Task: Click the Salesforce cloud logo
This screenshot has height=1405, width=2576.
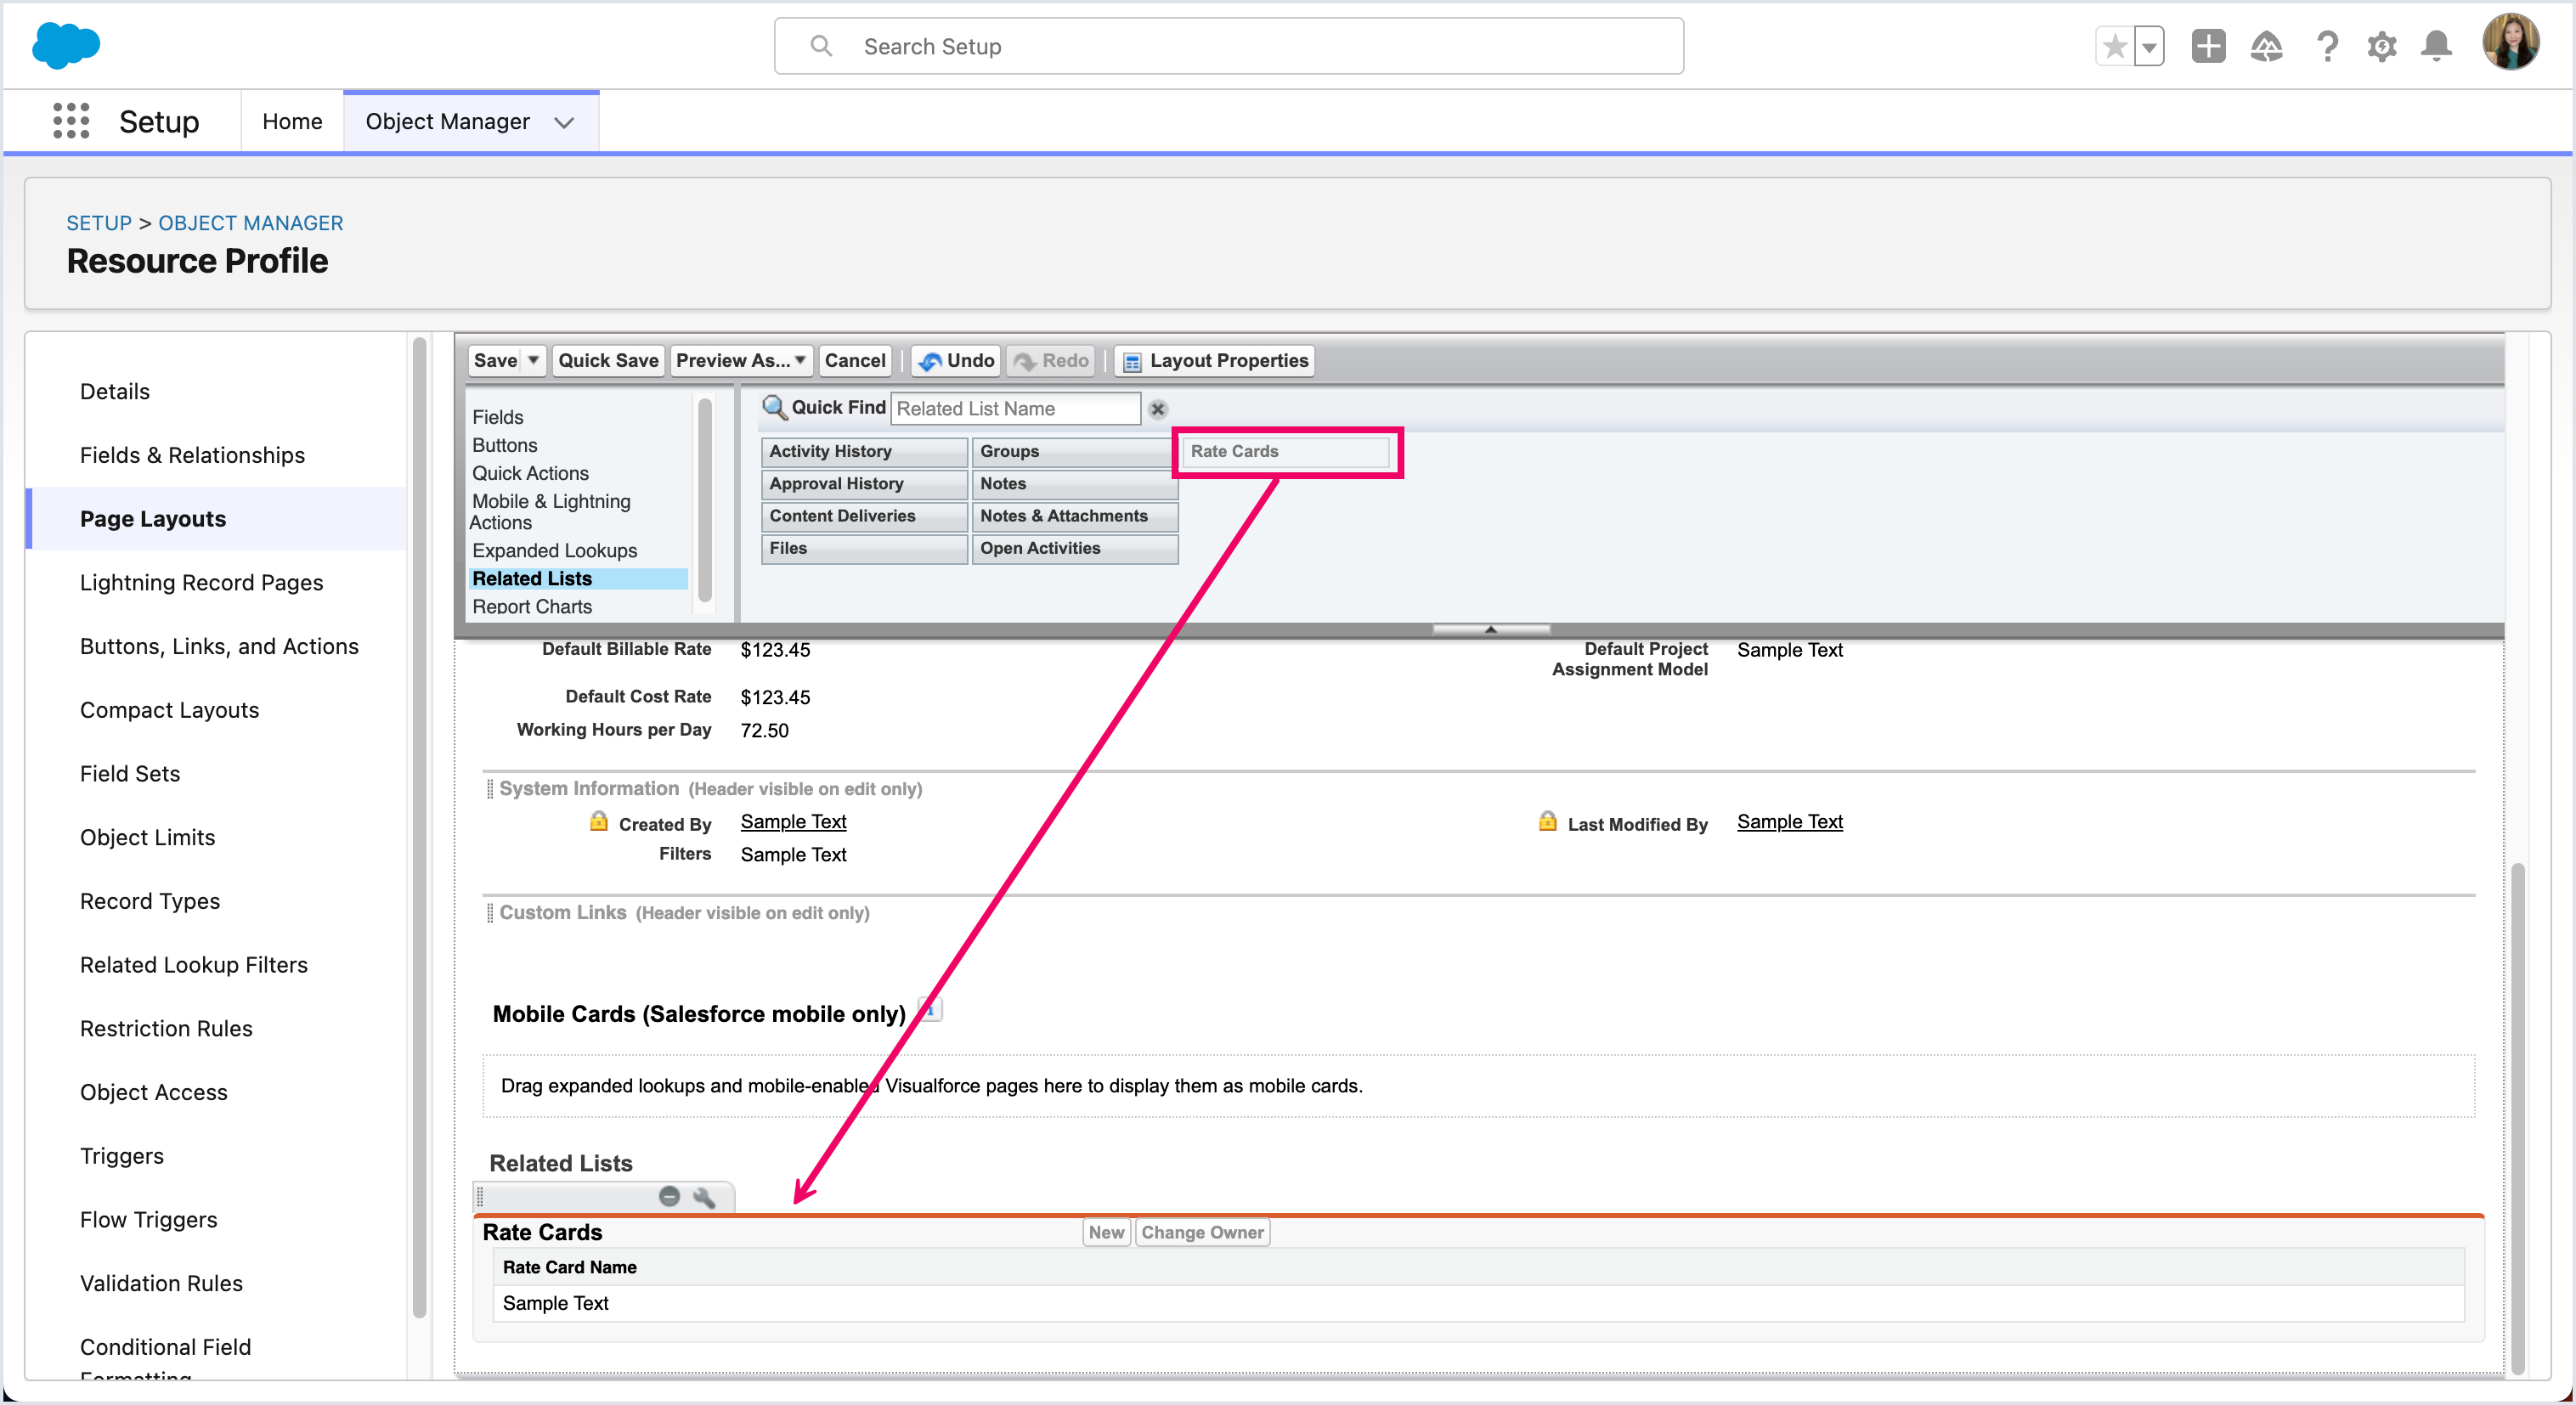Action: click(x=66, y=46)
